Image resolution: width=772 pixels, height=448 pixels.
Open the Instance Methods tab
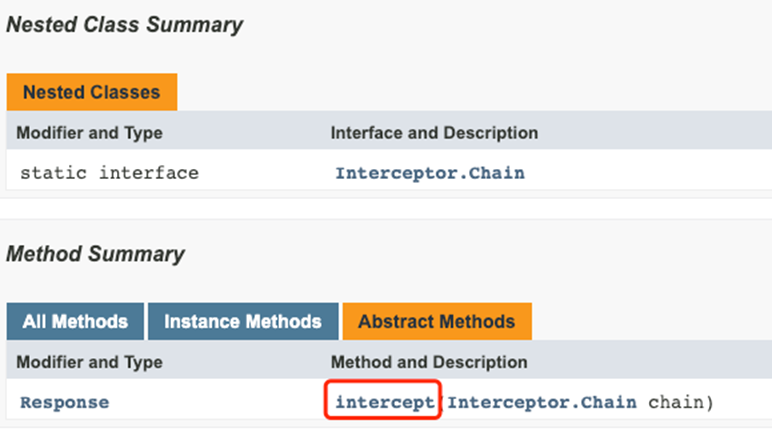click(x=243, y=322)
